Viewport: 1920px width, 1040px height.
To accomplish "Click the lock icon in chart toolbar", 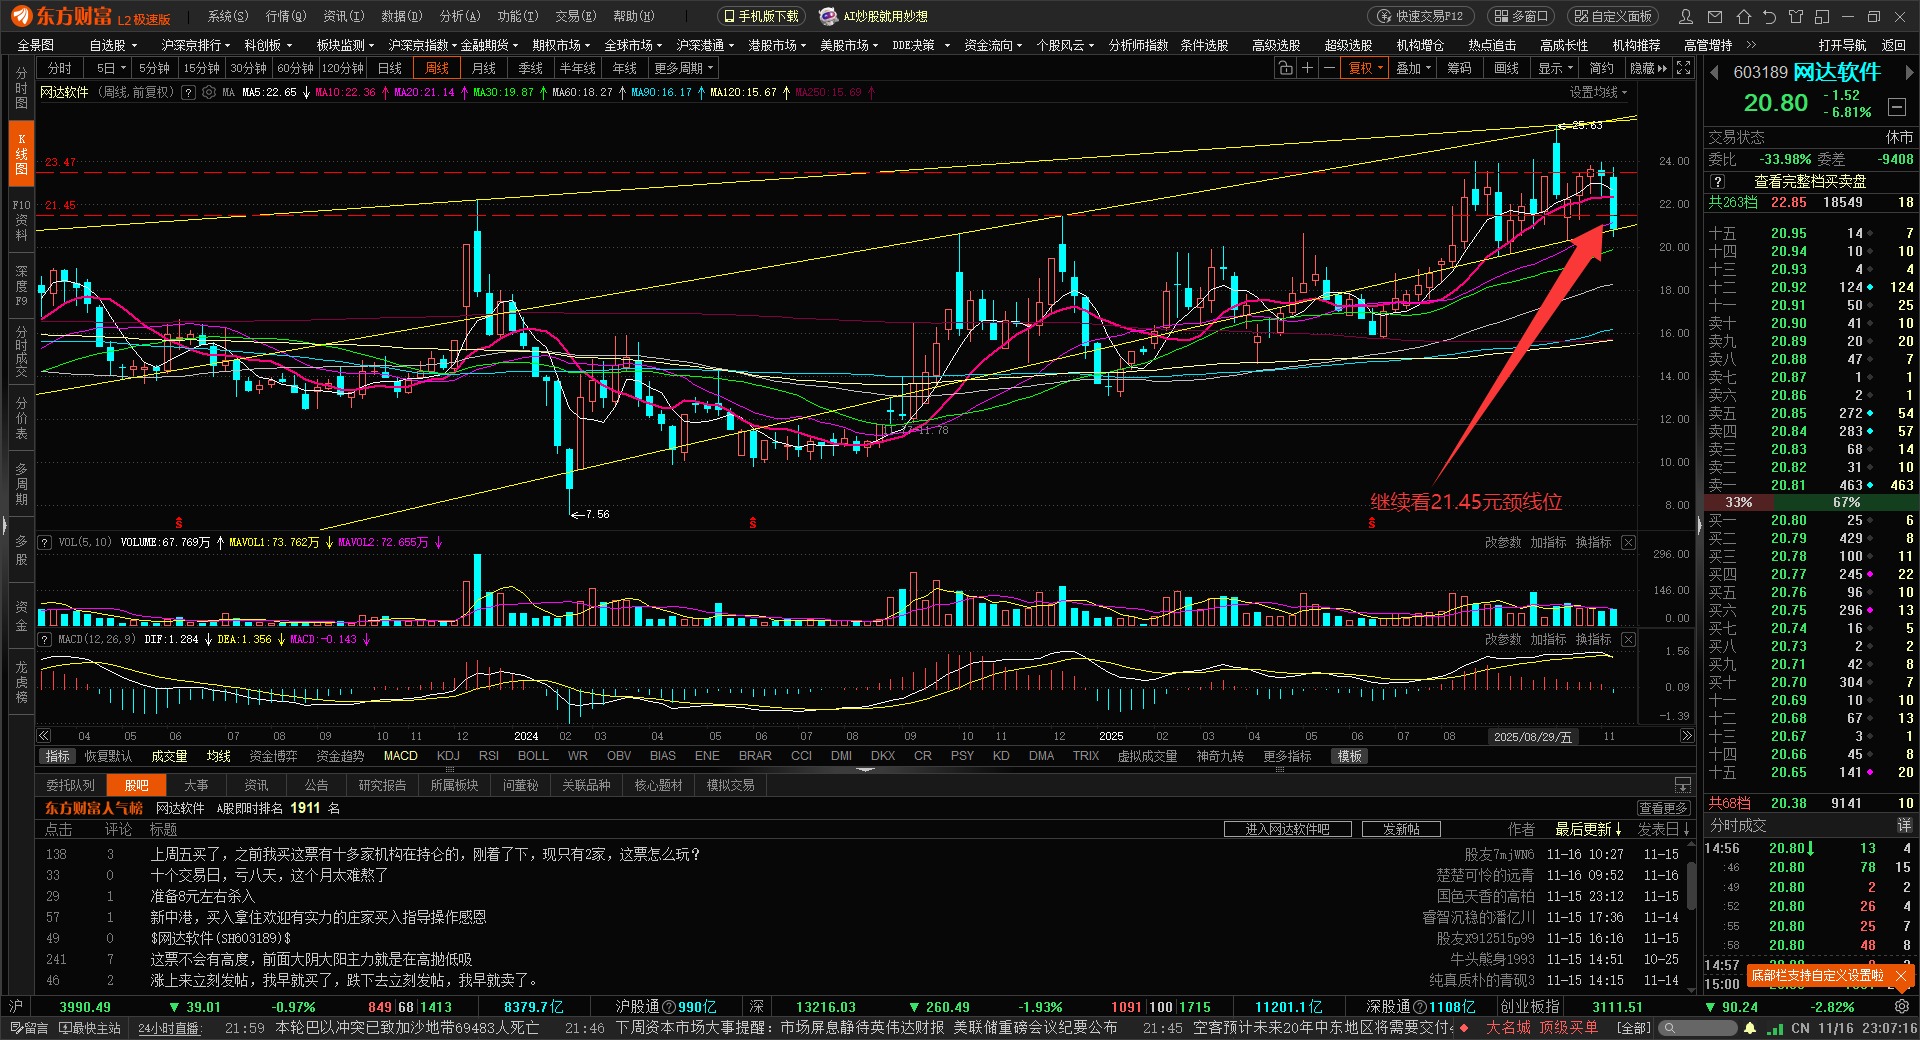I will 1285,68.
